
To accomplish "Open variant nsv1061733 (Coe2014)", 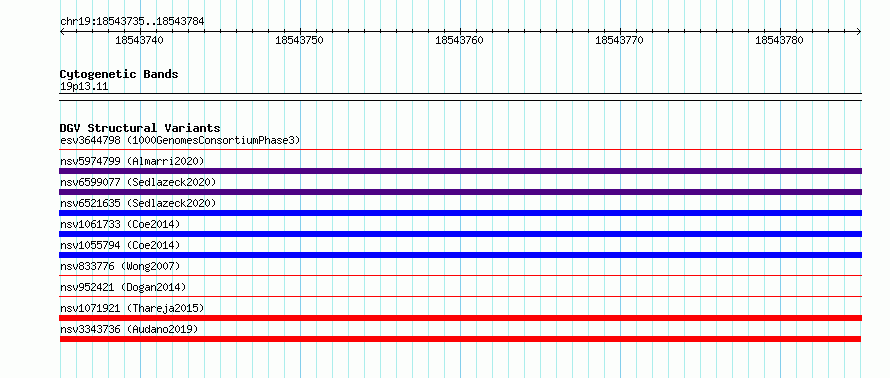I will pos(120,224).
